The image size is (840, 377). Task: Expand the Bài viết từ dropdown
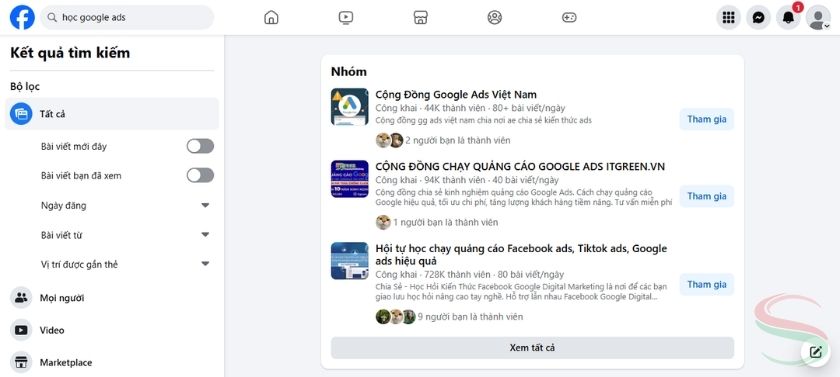pyautogui.click(x=205, y=235)
